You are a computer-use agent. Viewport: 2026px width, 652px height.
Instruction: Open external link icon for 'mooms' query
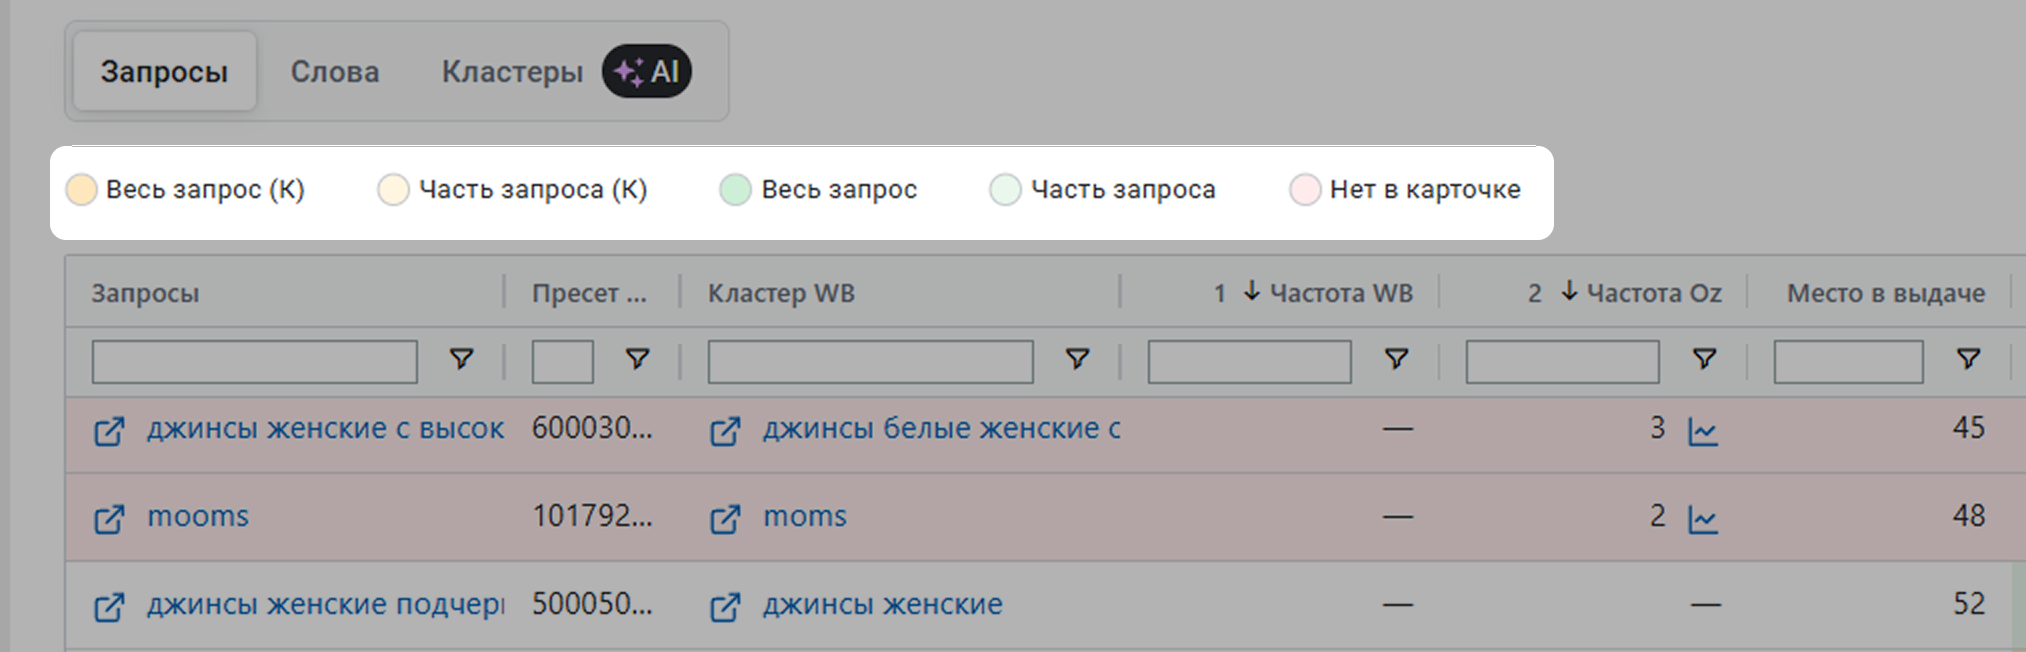109,519
